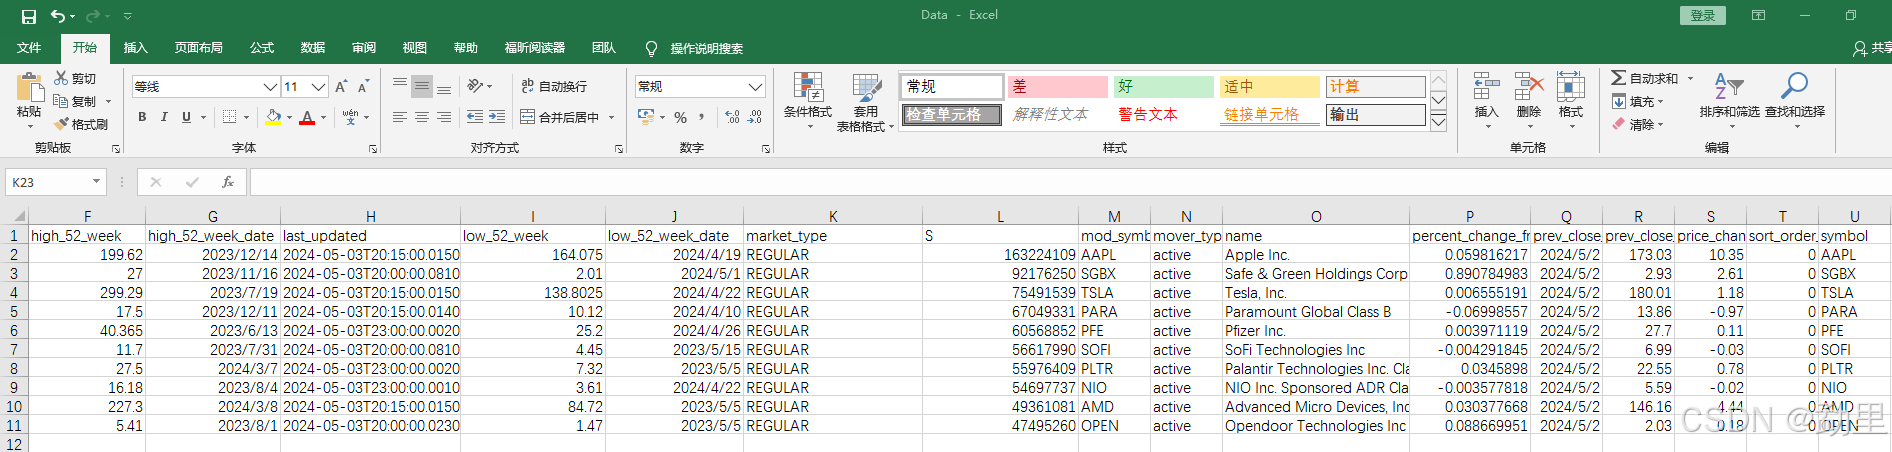Screen dimensions: 1892x452
Task: Switch to the 视图 ribbon tab
Action: [415, 48]
